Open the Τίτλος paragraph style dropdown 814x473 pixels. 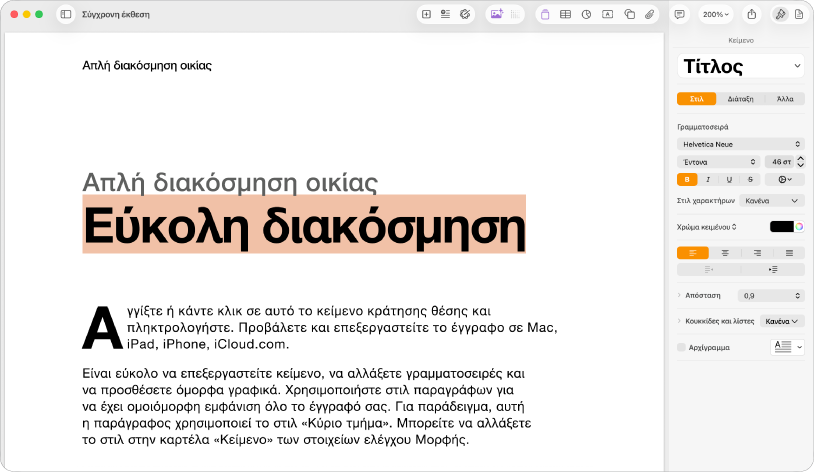[x=741, y=66]
